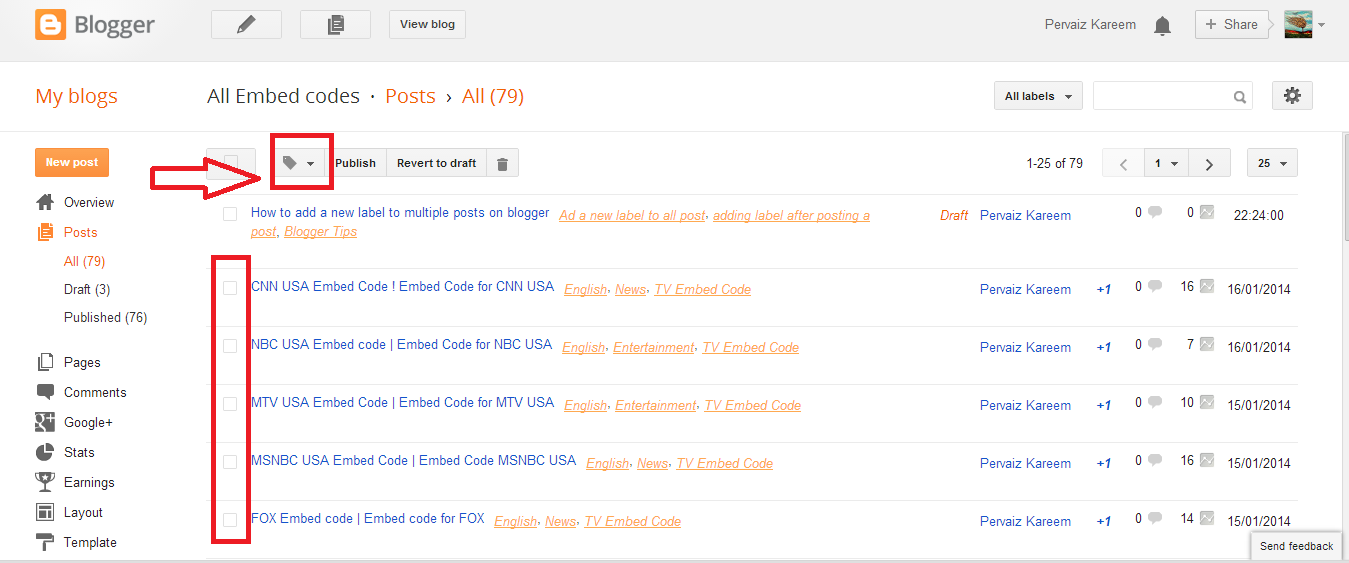The width and height of the screenshot is (1349, 563).
Task: Open Stats in the sidebar
Action: pyautogui.click(x=79, y=452)
